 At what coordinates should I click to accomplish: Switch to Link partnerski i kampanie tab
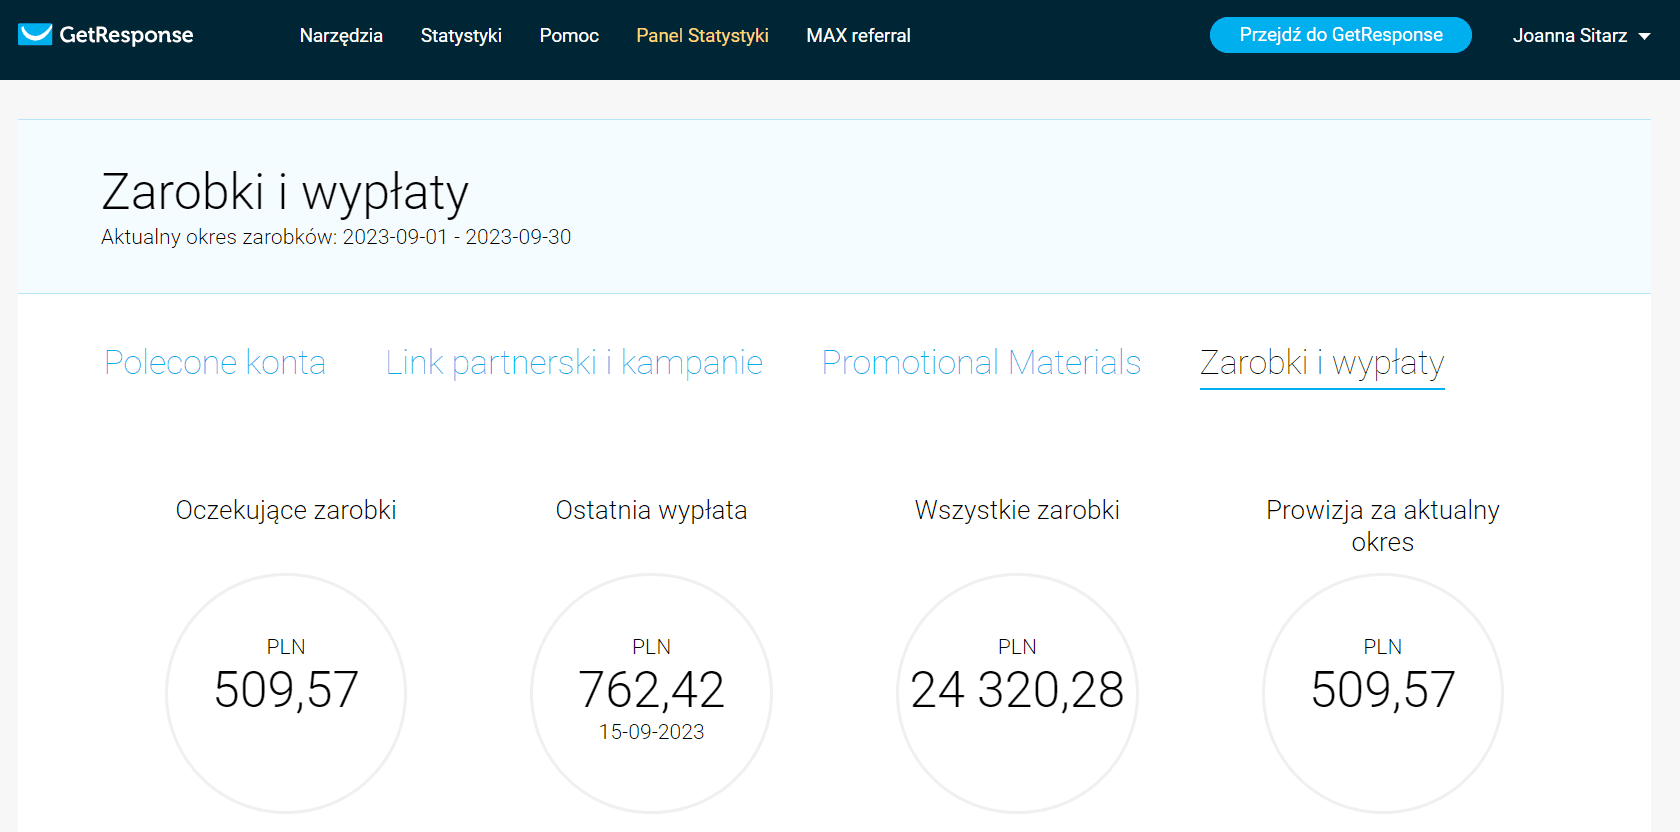pyautogui.click(x=574, y=362)
